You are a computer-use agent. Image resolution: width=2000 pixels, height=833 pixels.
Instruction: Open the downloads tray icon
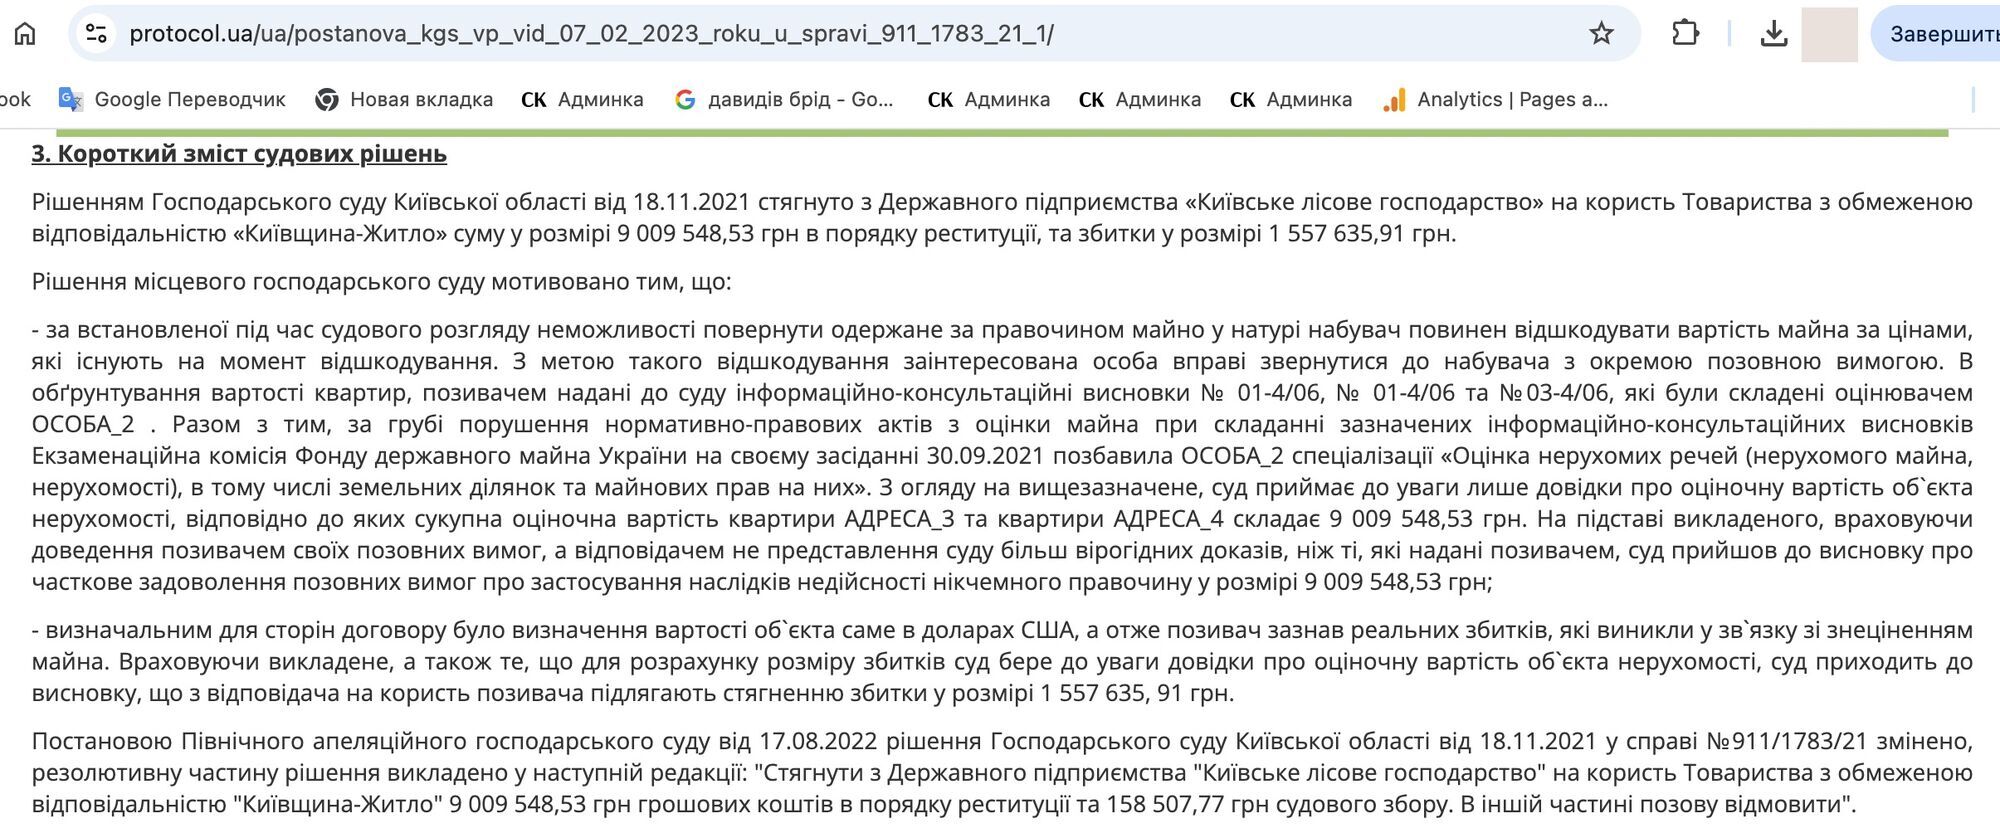pyautogui.click(x=1773, y=33)
